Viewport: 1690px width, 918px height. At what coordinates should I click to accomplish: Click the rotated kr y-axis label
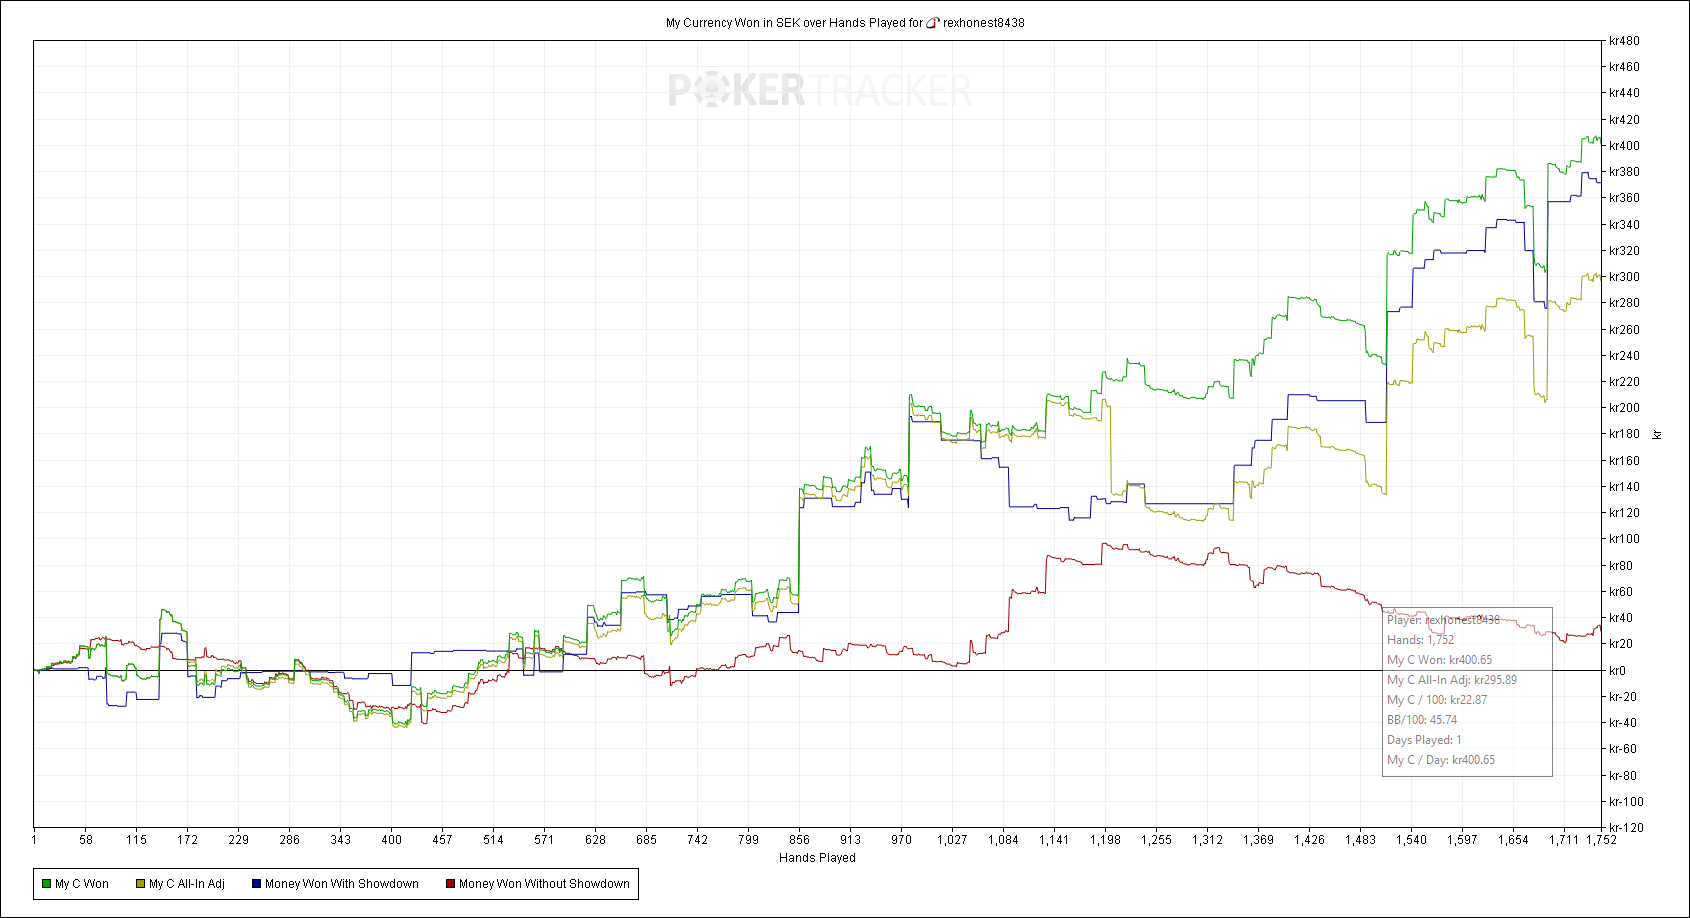(1657, 434)
